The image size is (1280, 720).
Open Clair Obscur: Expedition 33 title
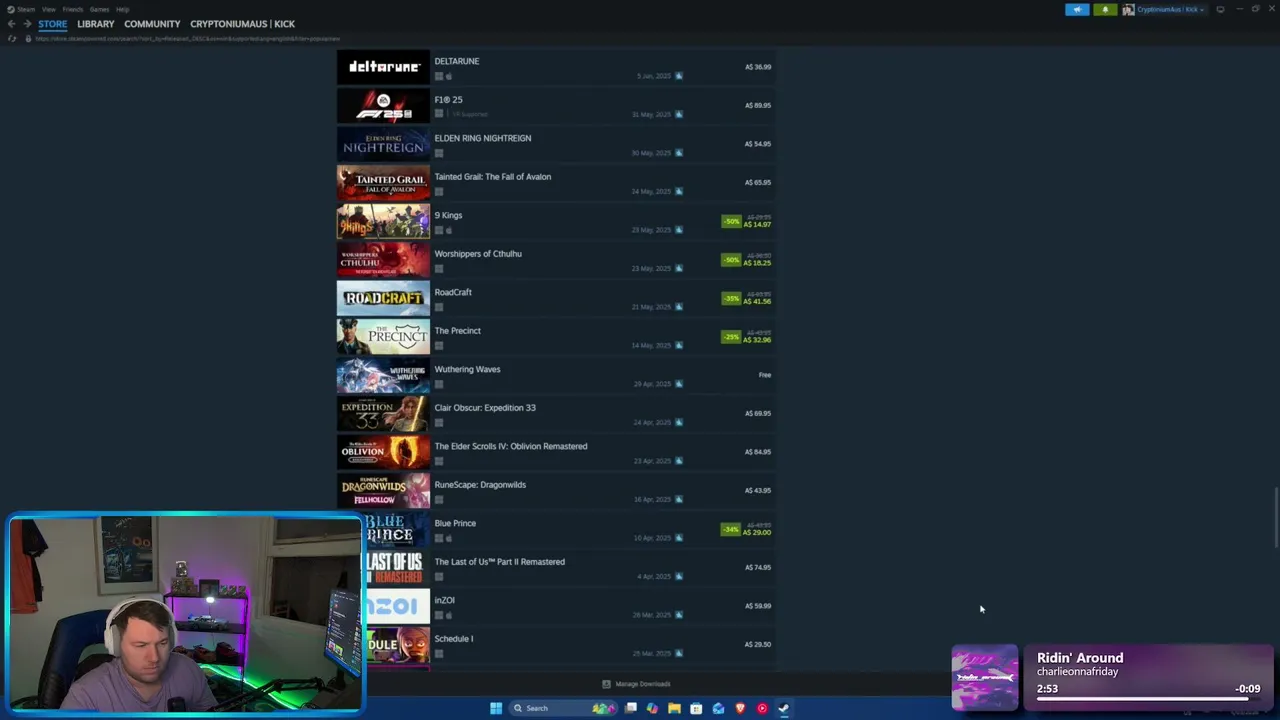coord(485,408)
